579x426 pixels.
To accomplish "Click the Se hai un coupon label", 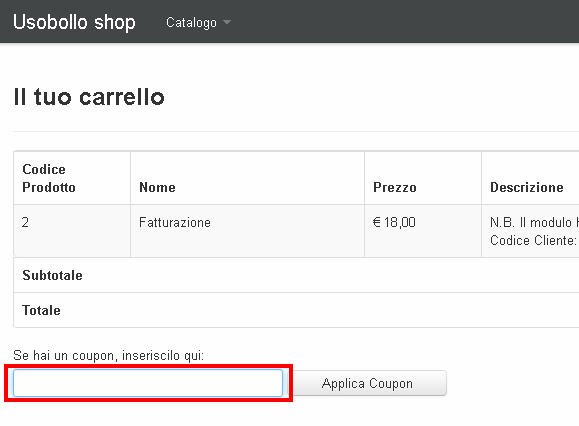I will pyautogui.click(x=108, y=355).
